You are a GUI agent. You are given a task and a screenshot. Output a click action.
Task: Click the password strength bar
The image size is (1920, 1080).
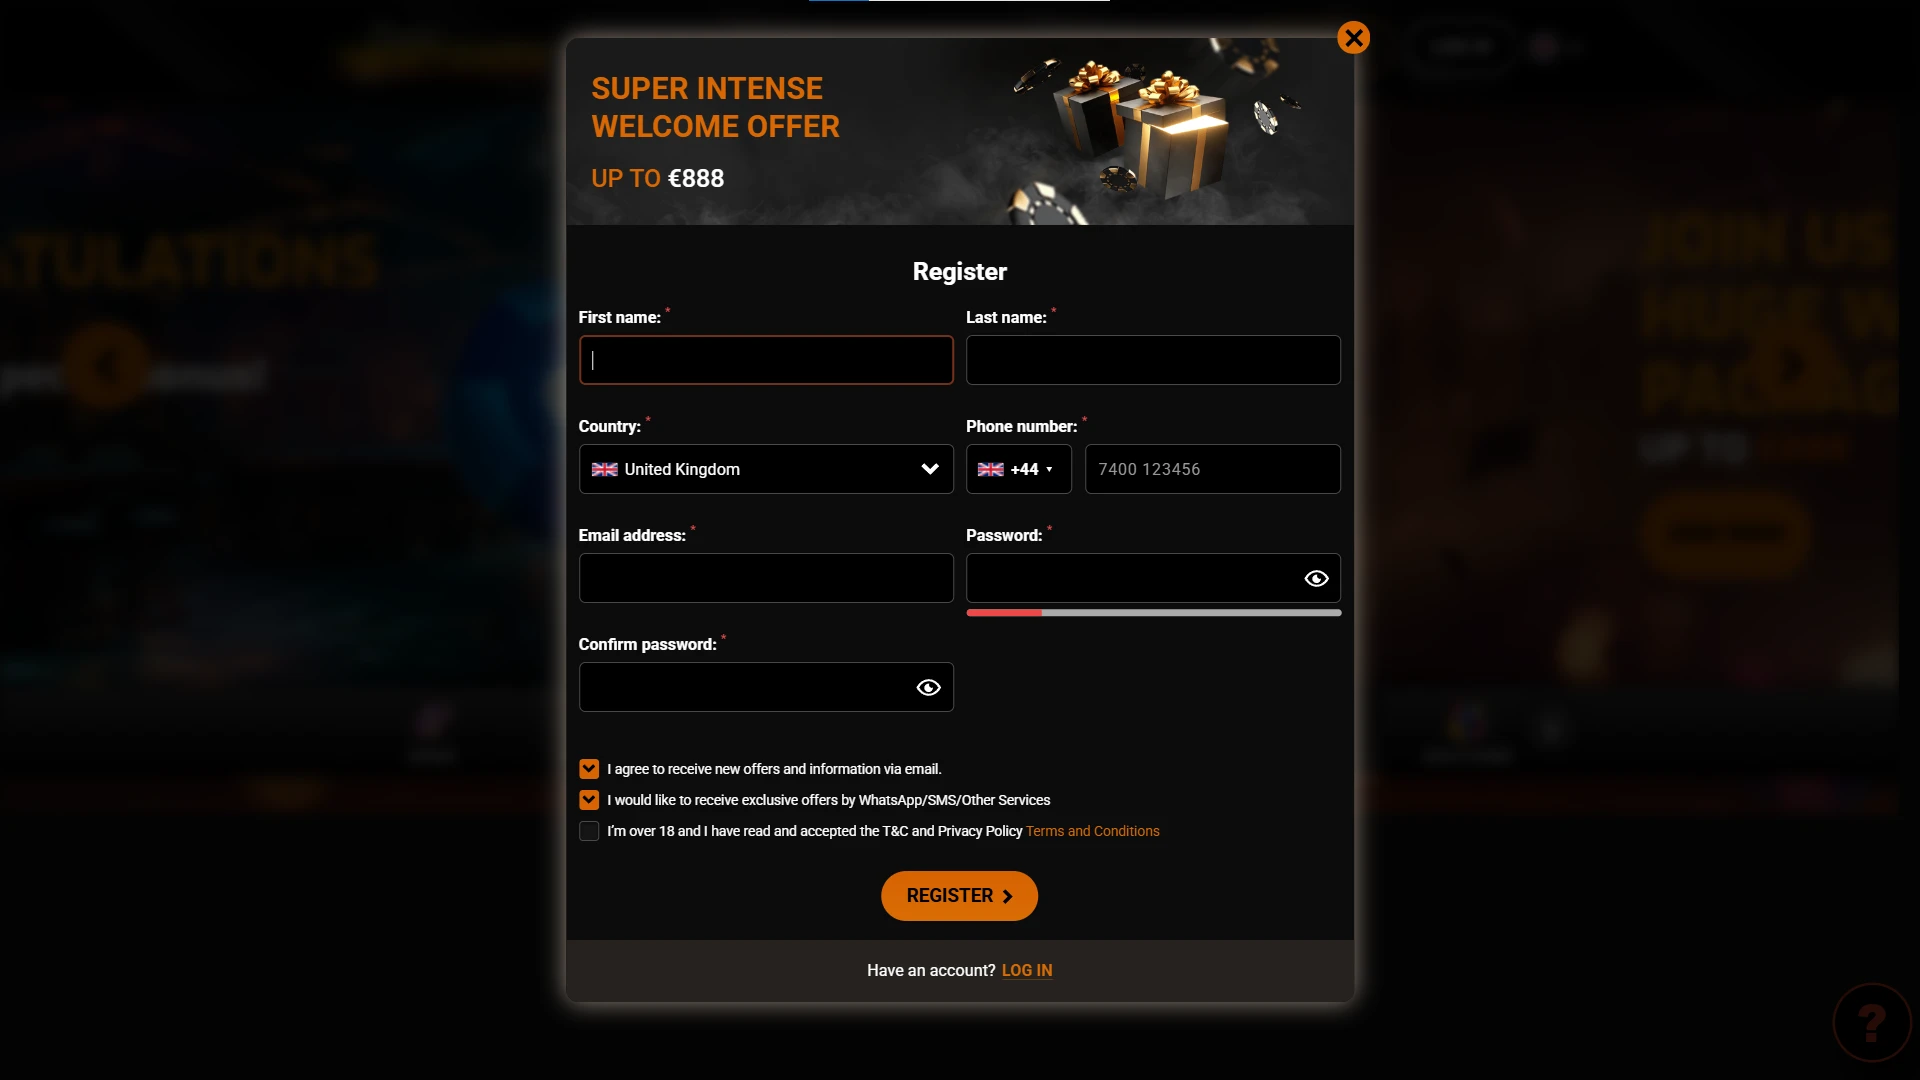[1154, 613]
